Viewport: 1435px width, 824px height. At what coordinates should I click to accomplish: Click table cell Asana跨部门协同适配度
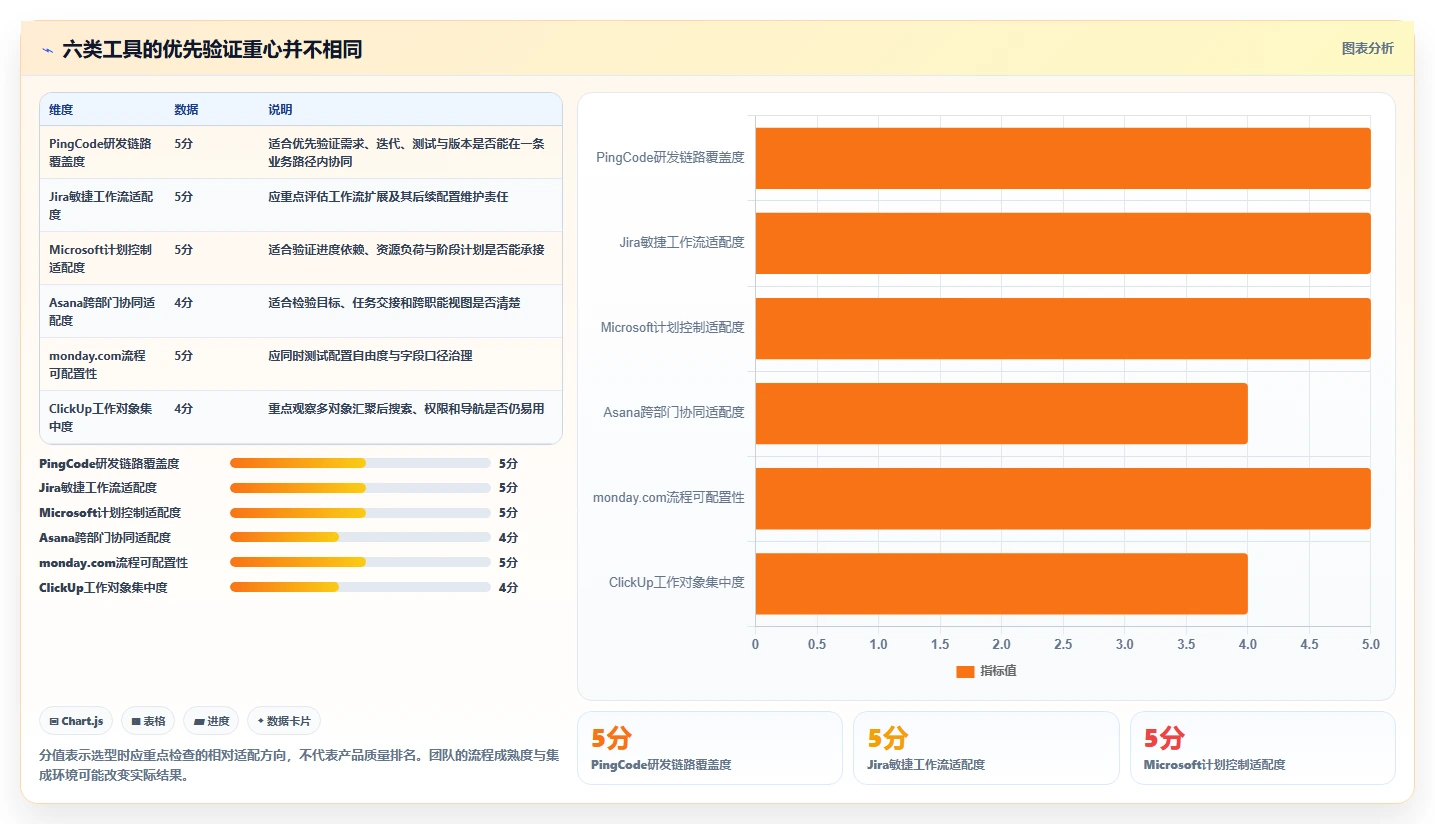click(x=101, y=311)
